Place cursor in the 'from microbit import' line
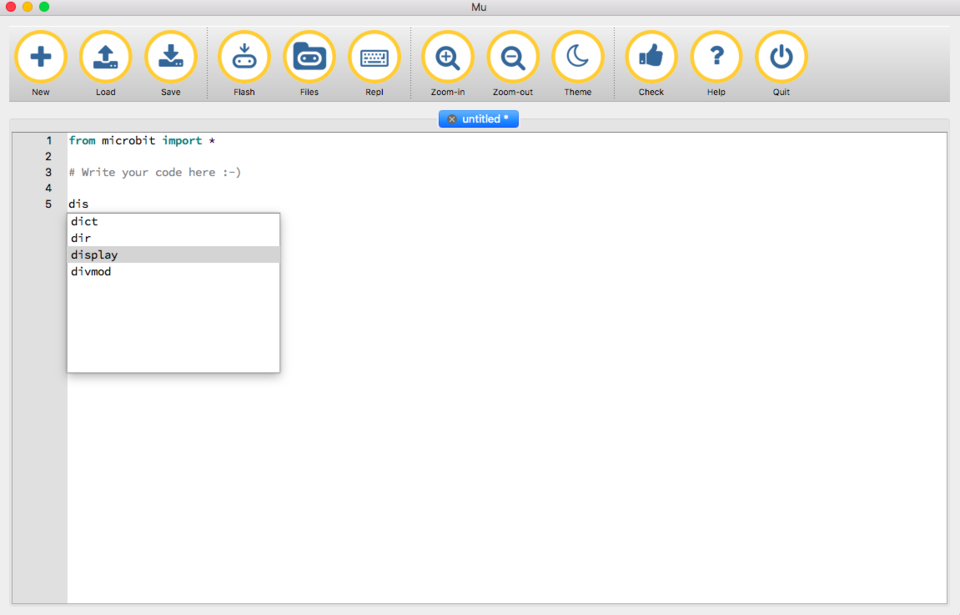960x615 pixels. 142,140
